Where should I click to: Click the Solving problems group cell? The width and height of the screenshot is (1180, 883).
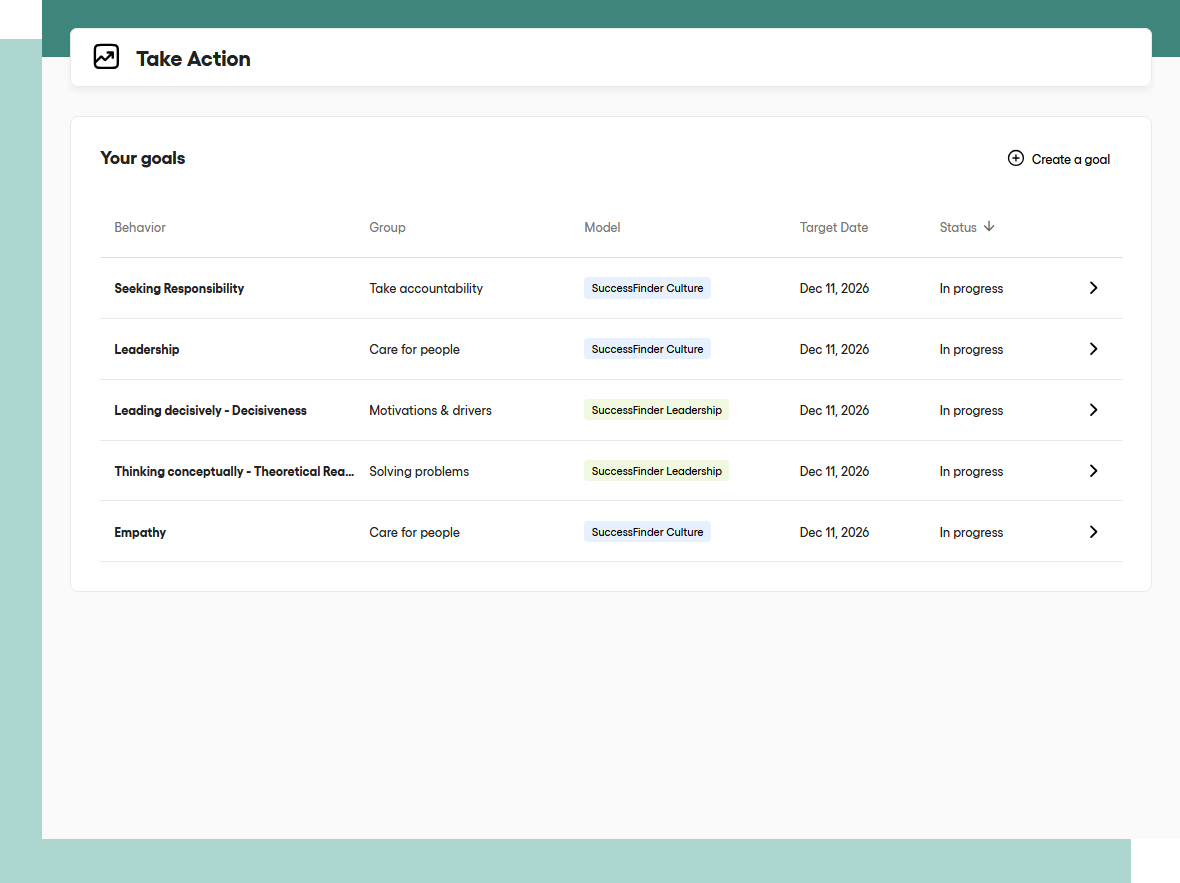tap(419, 471)
